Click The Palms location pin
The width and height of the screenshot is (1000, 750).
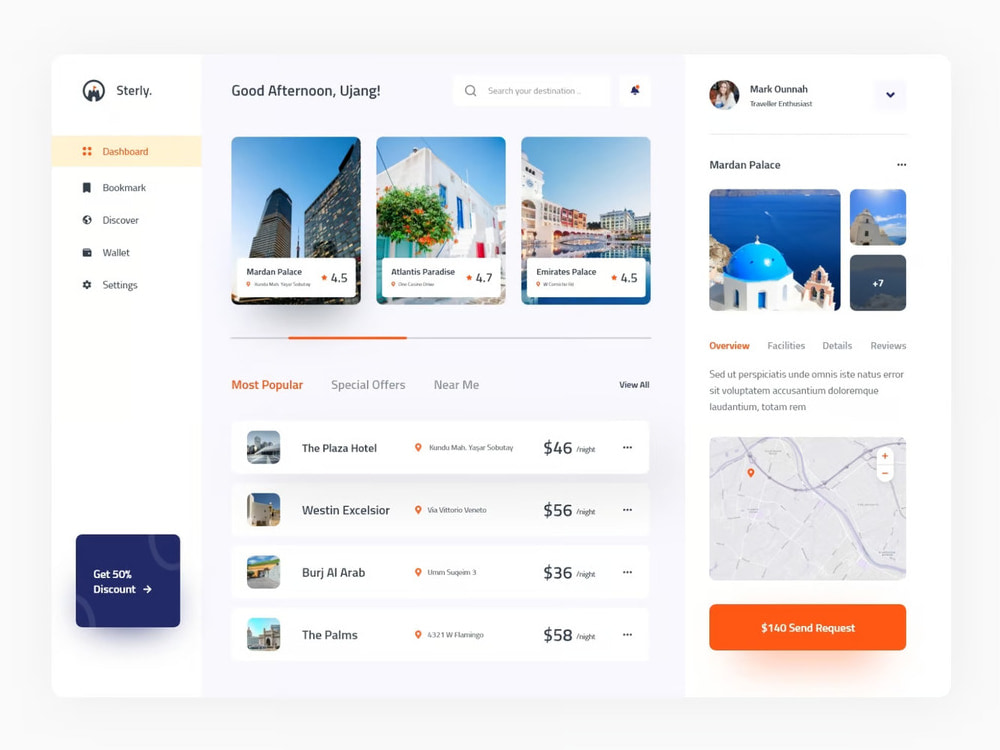418,635
